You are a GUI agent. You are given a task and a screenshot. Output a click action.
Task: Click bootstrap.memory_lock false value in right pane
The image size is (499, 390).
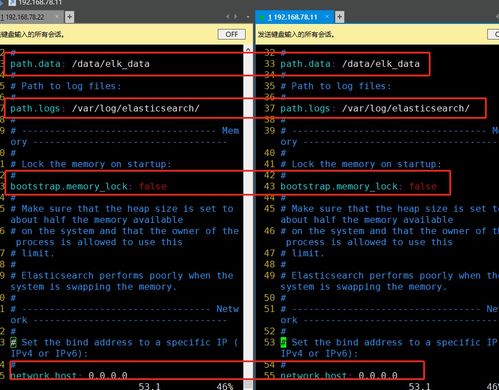tap(423, 186)
